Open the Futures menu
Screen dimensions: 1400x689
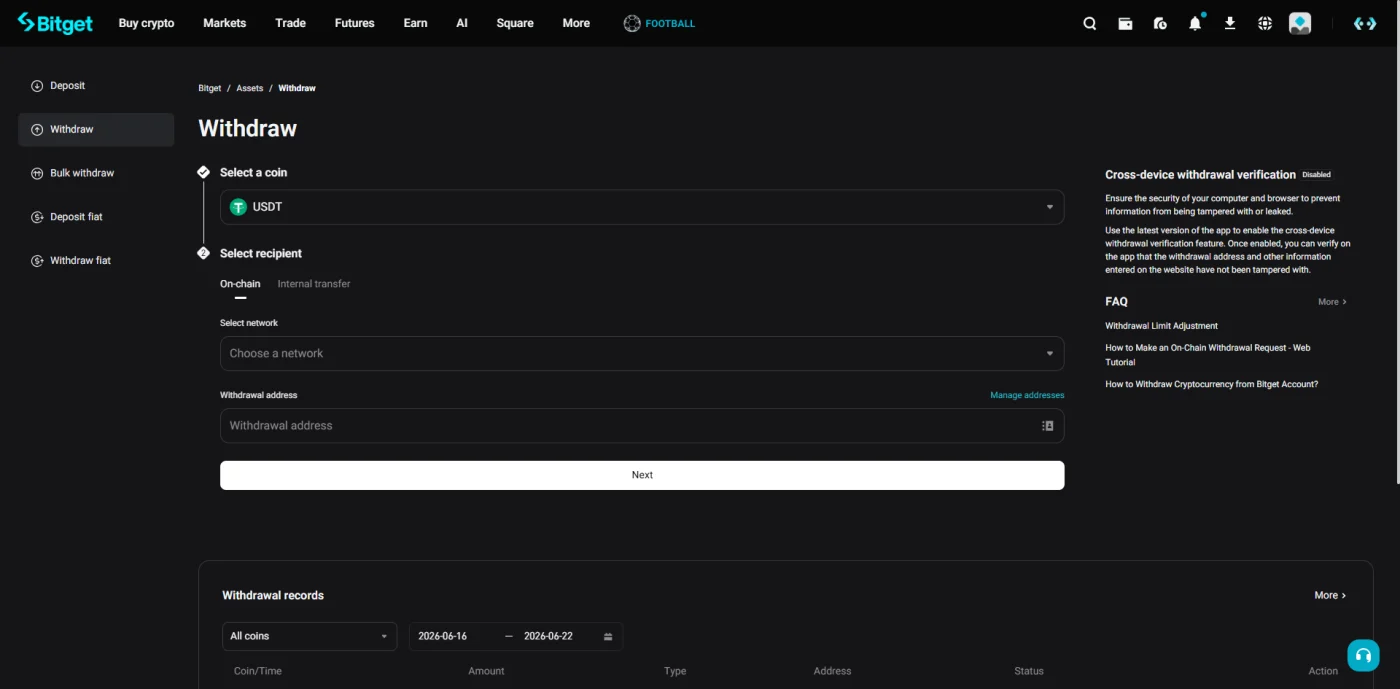click(354, 23)
